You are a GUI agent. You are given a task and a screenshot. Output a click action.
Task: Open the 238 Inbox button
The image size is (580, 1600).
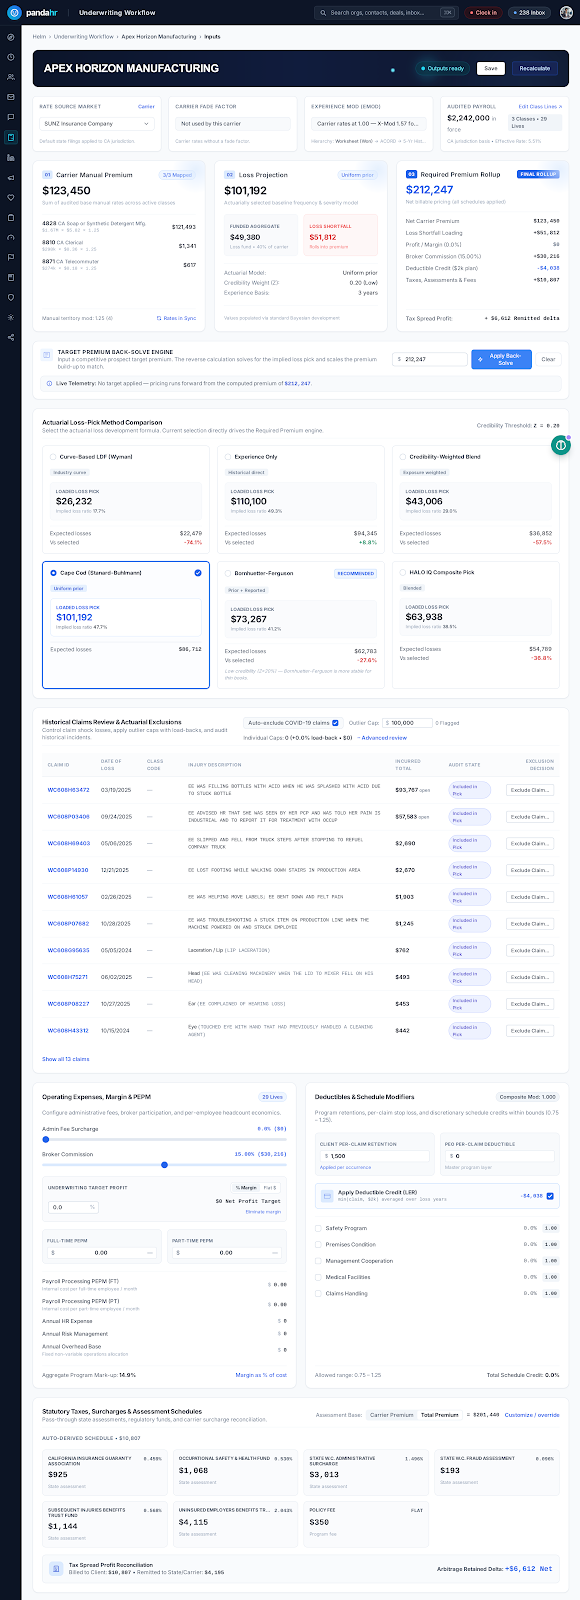click(x=529, y=13)
